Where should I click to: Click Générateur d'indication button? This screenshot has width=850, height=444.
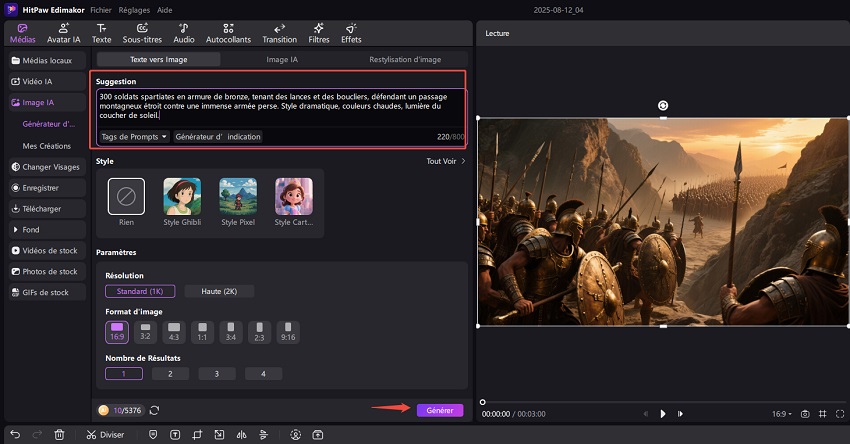click(x=218, y=137)
